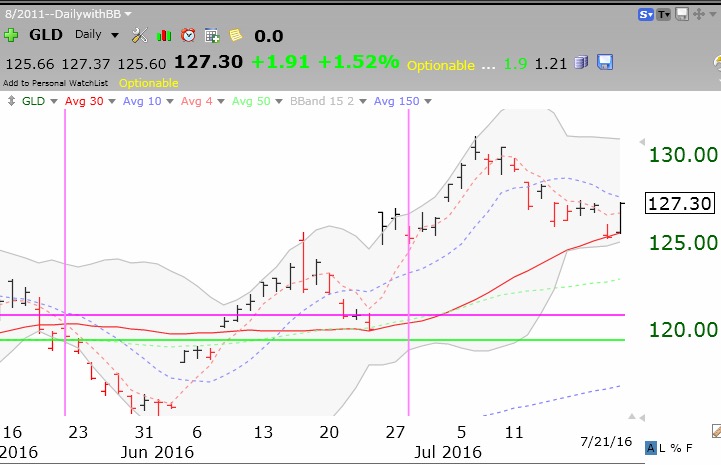This screenshot has width=721, height=465.
Task: Click the calendar grid with plus icon
Action: [x=212, y=35]
